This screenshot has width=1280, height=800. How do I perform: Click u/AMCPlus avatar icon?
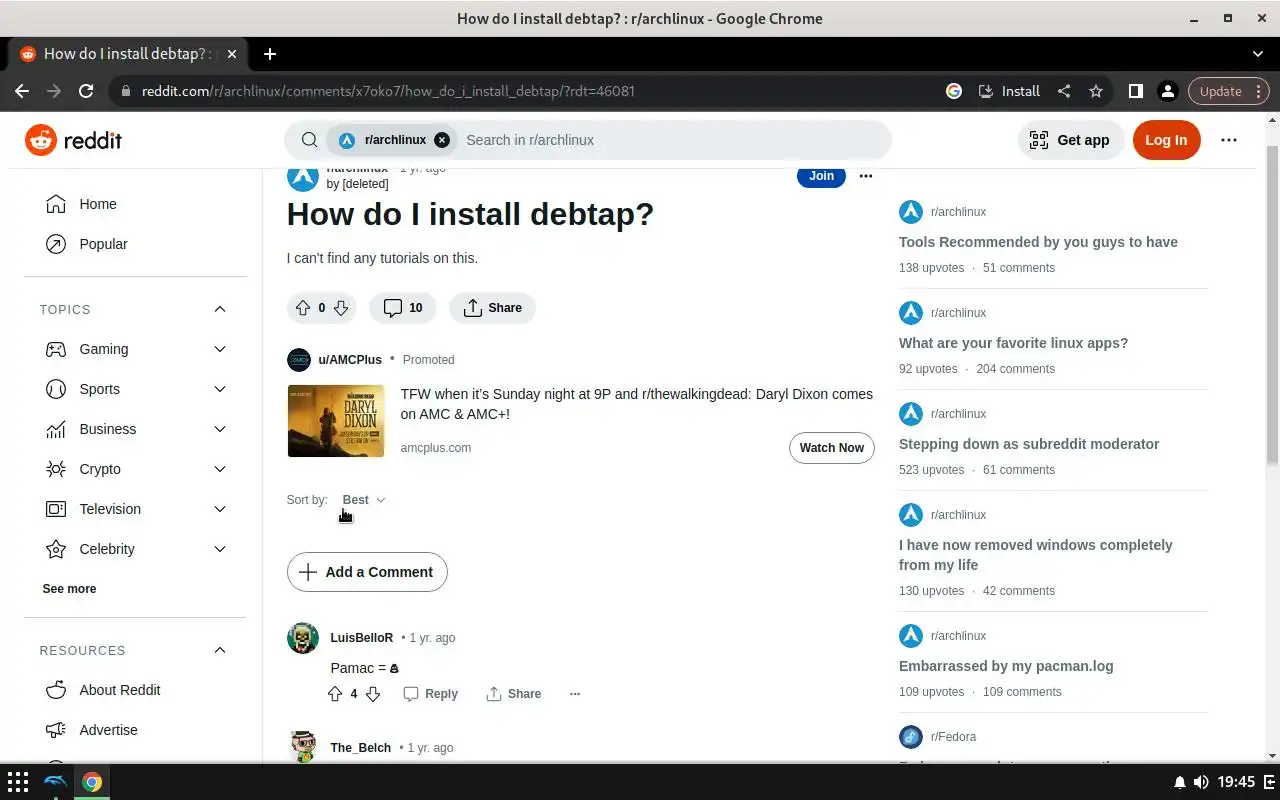point(299,360)
